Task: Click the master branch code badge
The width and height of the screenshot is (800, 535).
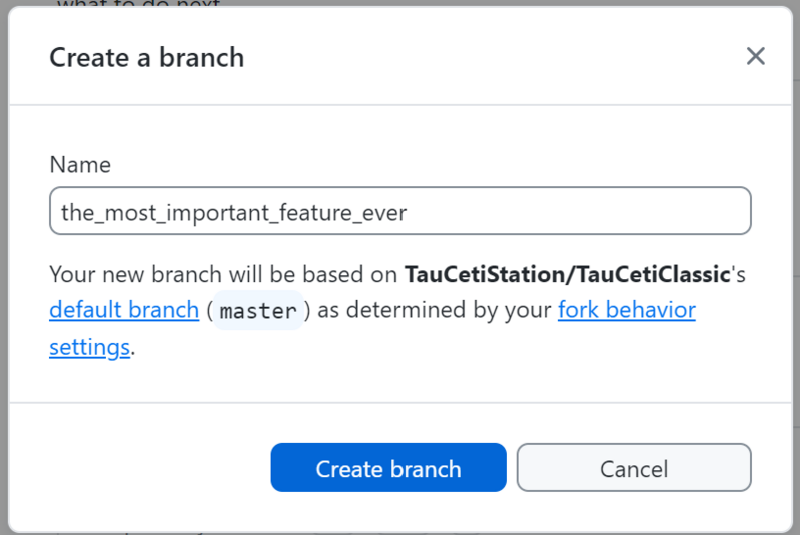Action: coord(258,311)
